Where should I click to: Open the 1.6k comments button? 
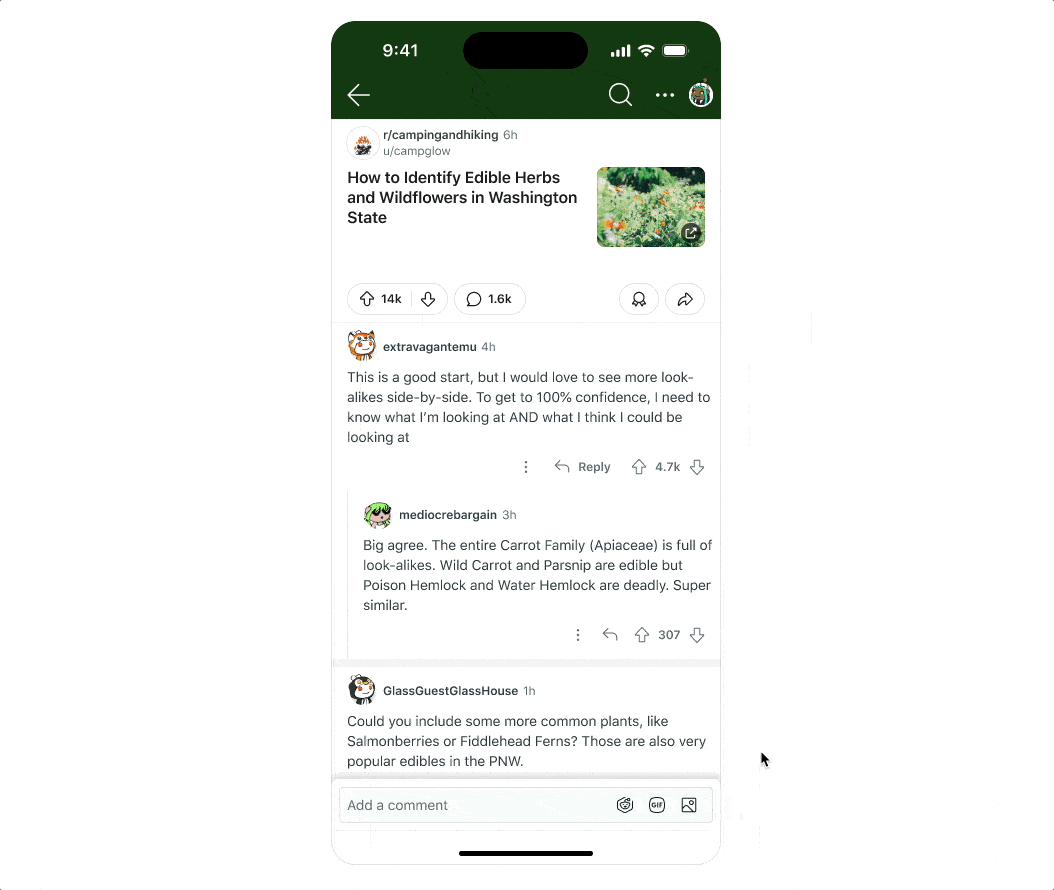click(489, 299)
